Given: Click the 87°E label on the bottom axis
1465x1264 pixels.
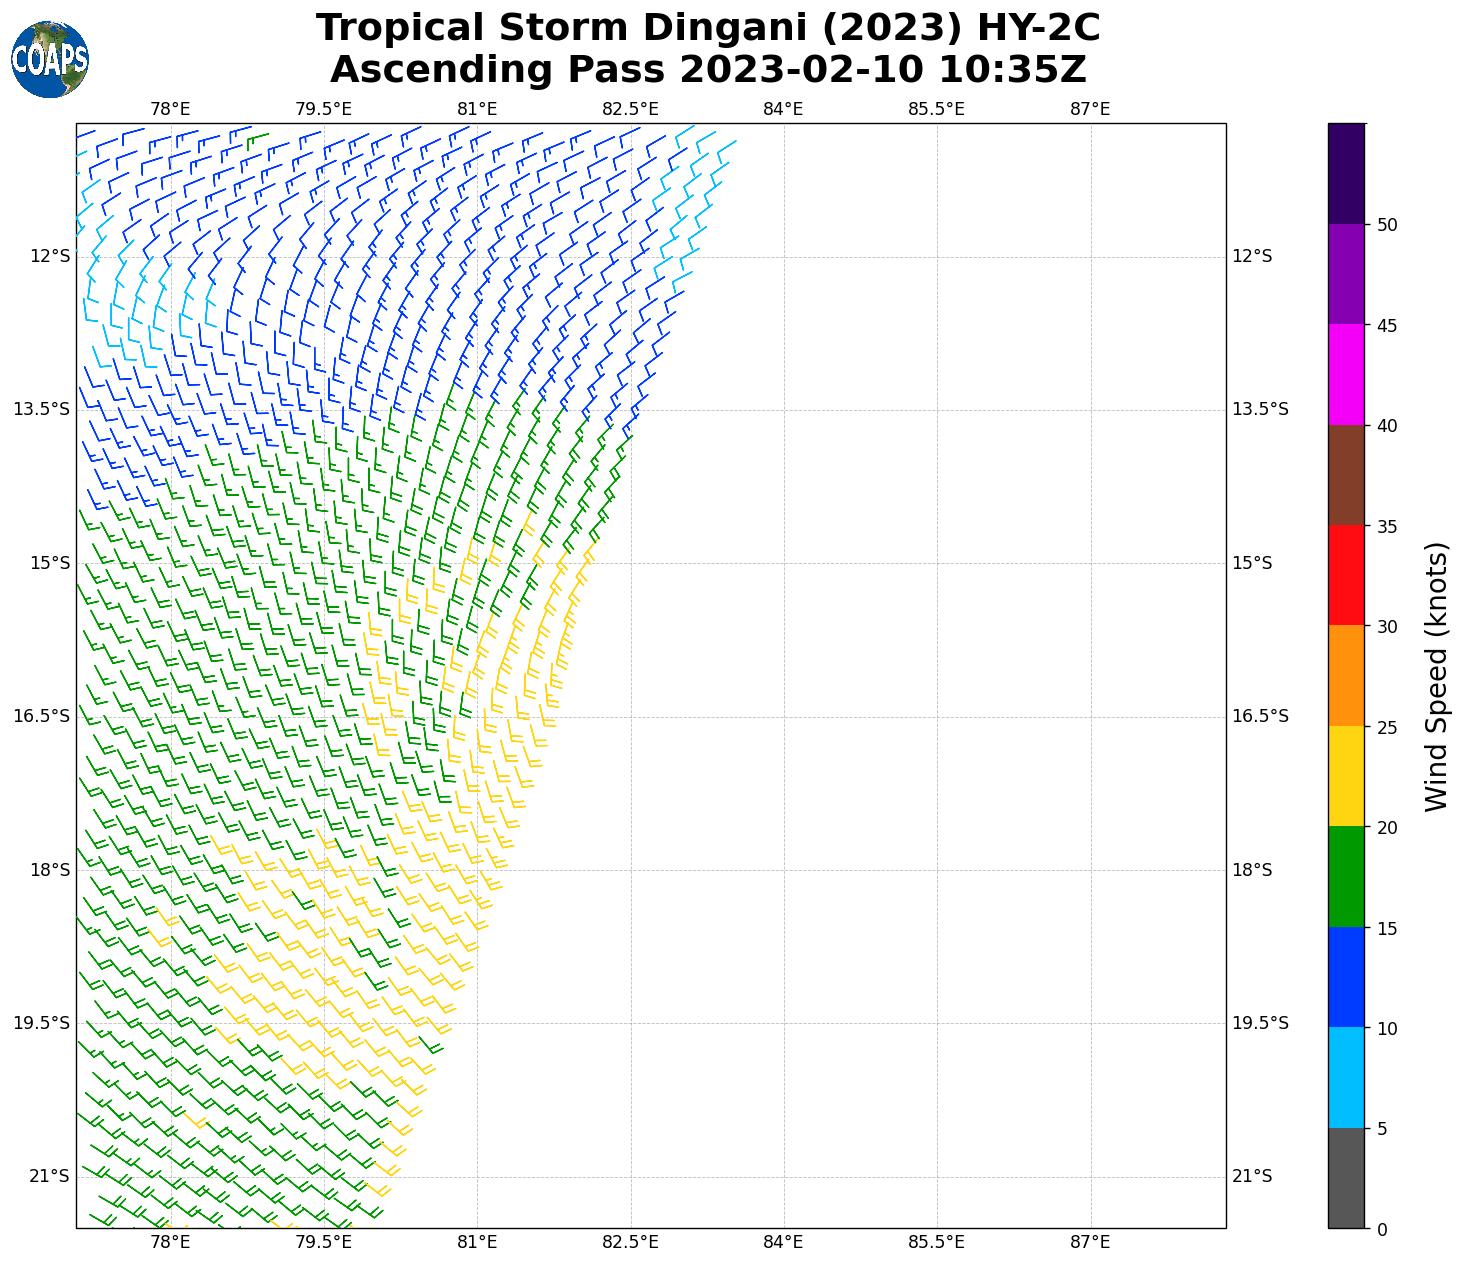Looking at the screenshot, I should (x=1090, y=1242).
